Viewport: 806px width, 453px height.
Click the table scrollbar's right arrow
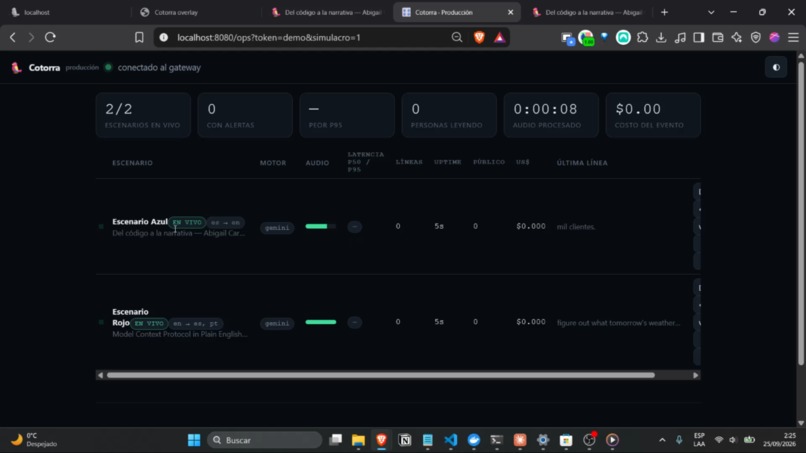click(x=695, y=375)
